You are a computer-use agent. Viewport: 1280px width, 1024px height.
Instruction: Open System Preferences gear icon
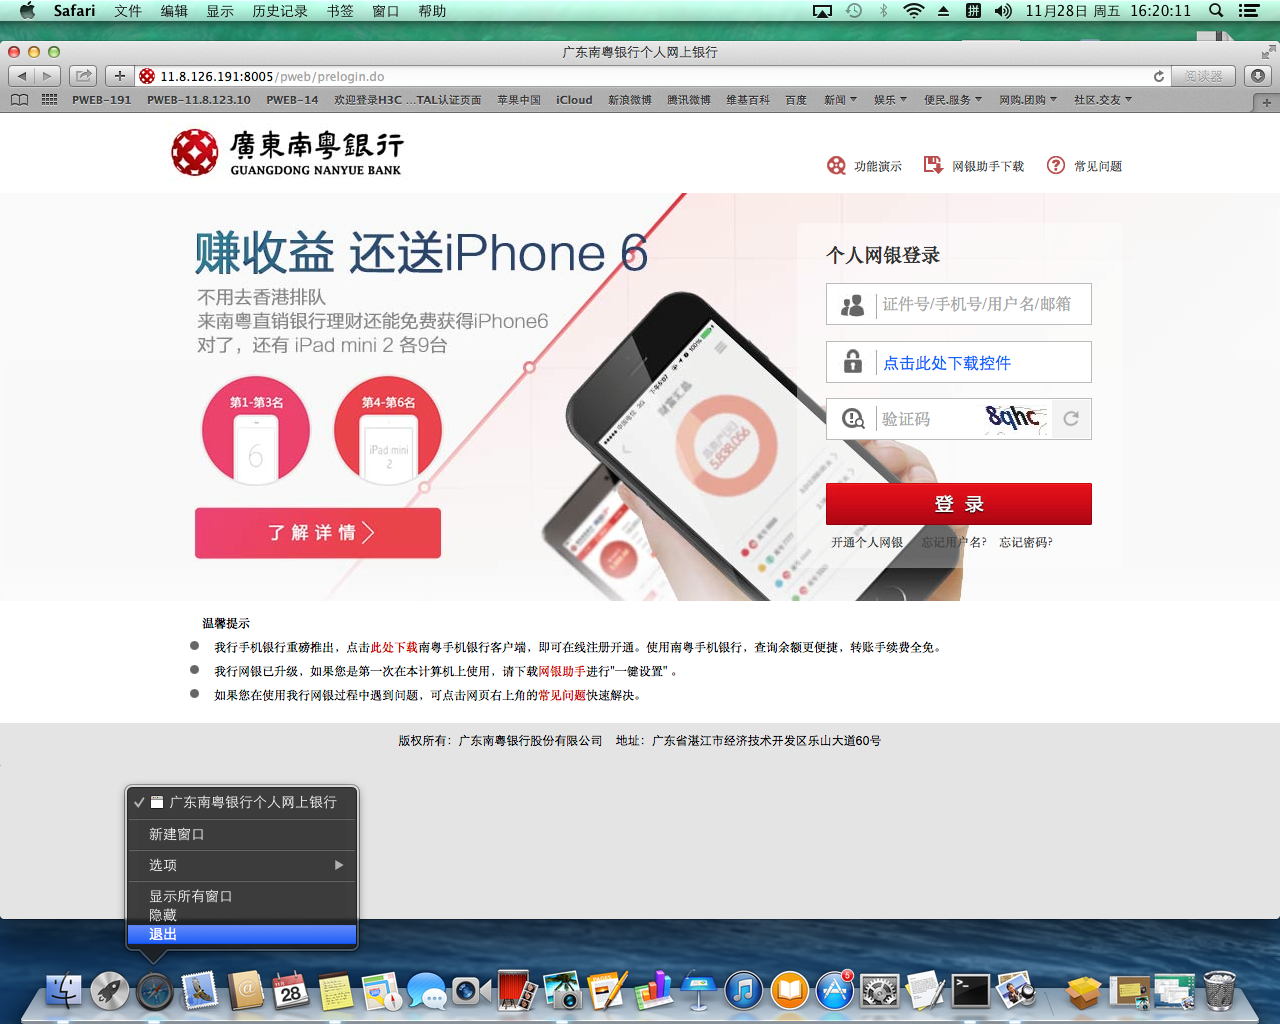880,991
